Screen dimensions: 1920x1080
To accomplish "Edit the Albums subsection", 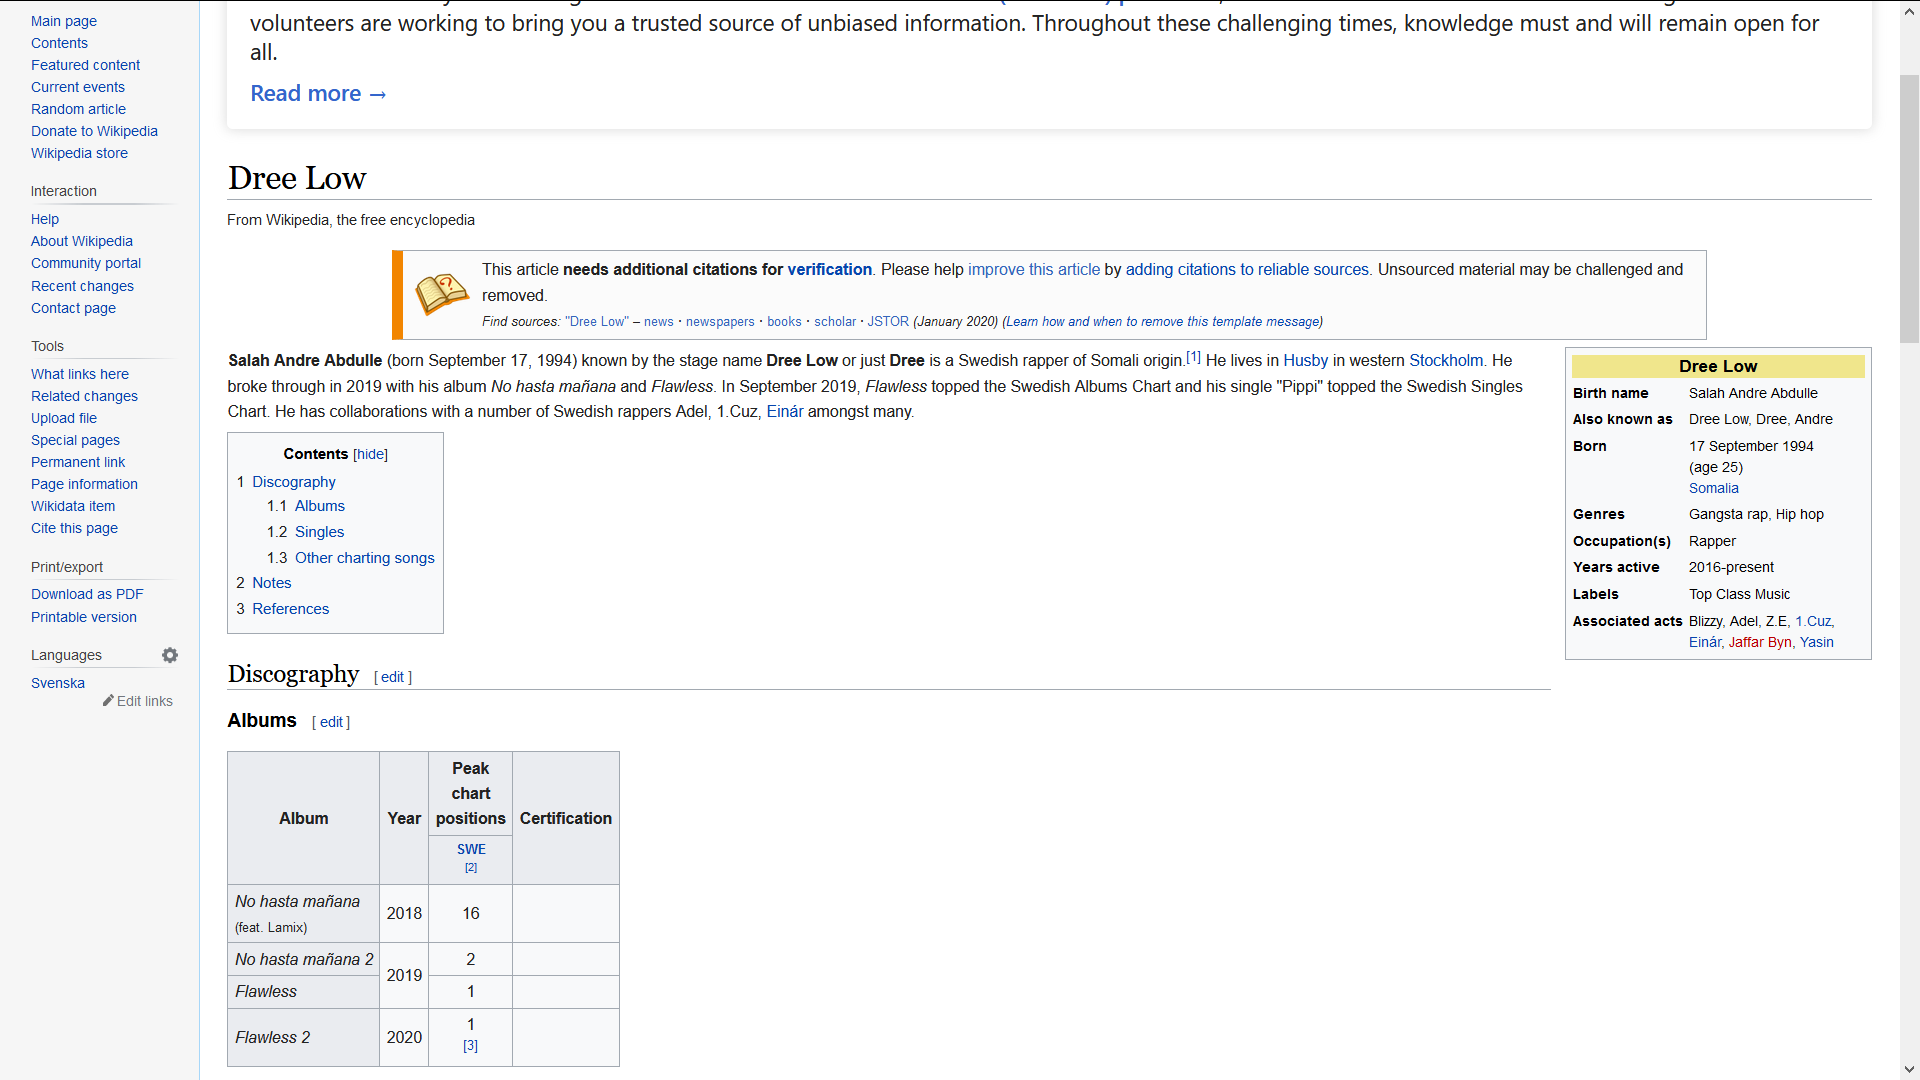I will coord(331,722).
